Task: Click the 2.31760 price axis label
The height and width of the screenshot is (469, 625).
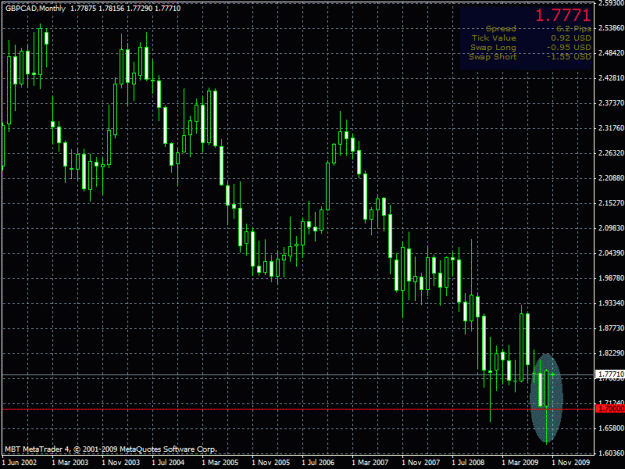Action: click(611, 128)
